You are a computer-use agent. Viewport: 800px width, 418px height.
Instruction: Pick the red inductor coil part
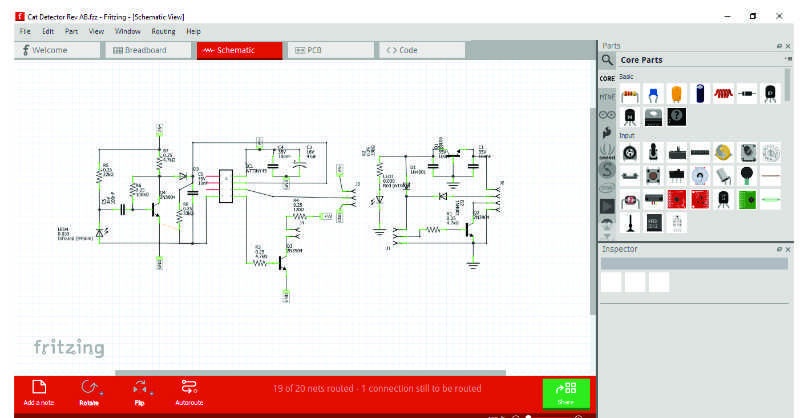[723, 94]
